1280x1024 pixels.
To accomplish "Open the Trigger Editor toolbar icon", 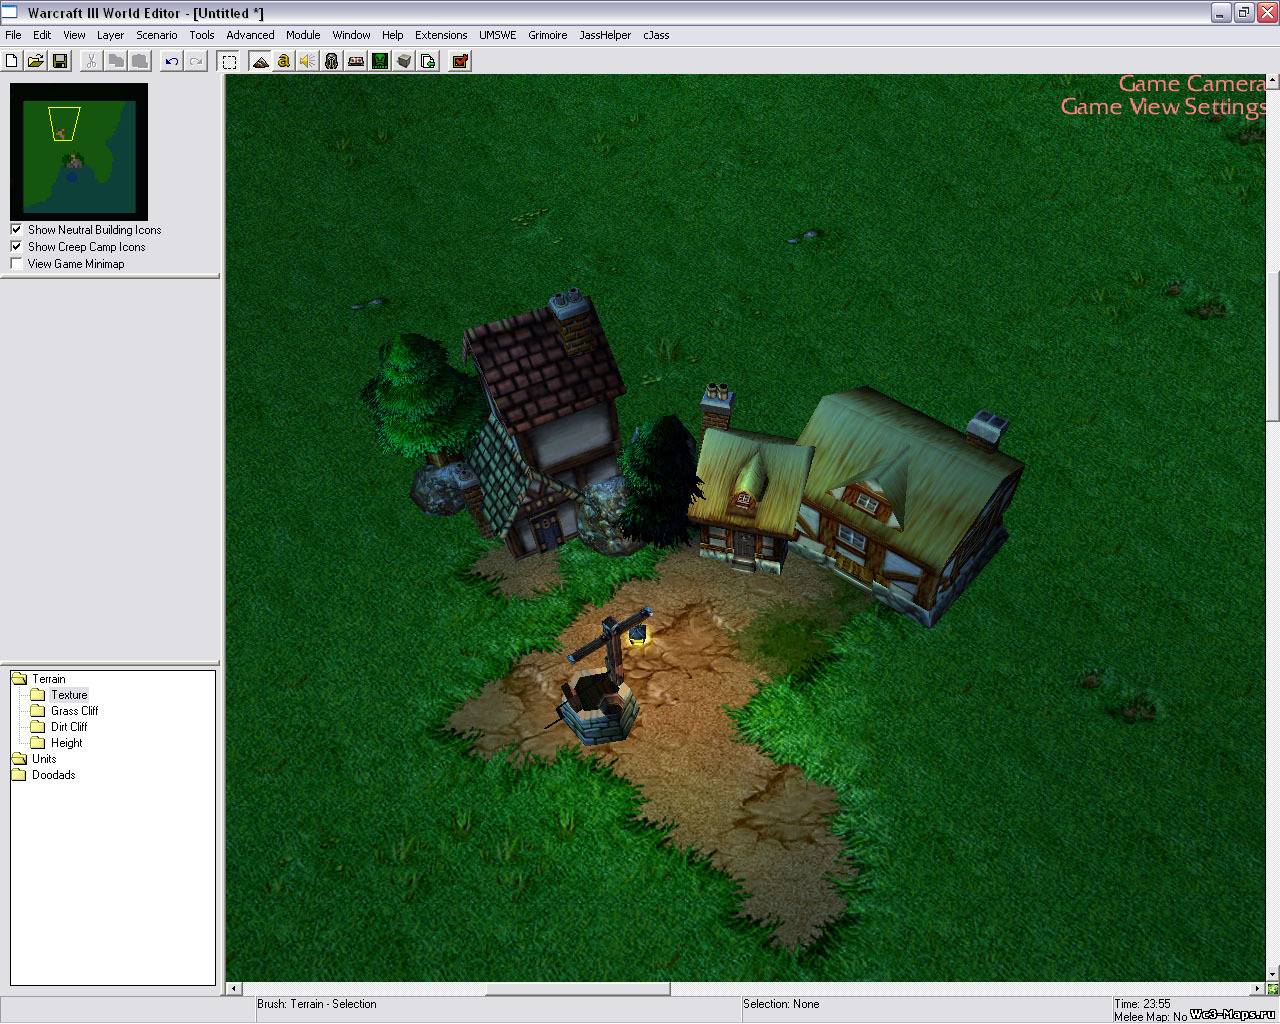I will click(x=284, y=61).
